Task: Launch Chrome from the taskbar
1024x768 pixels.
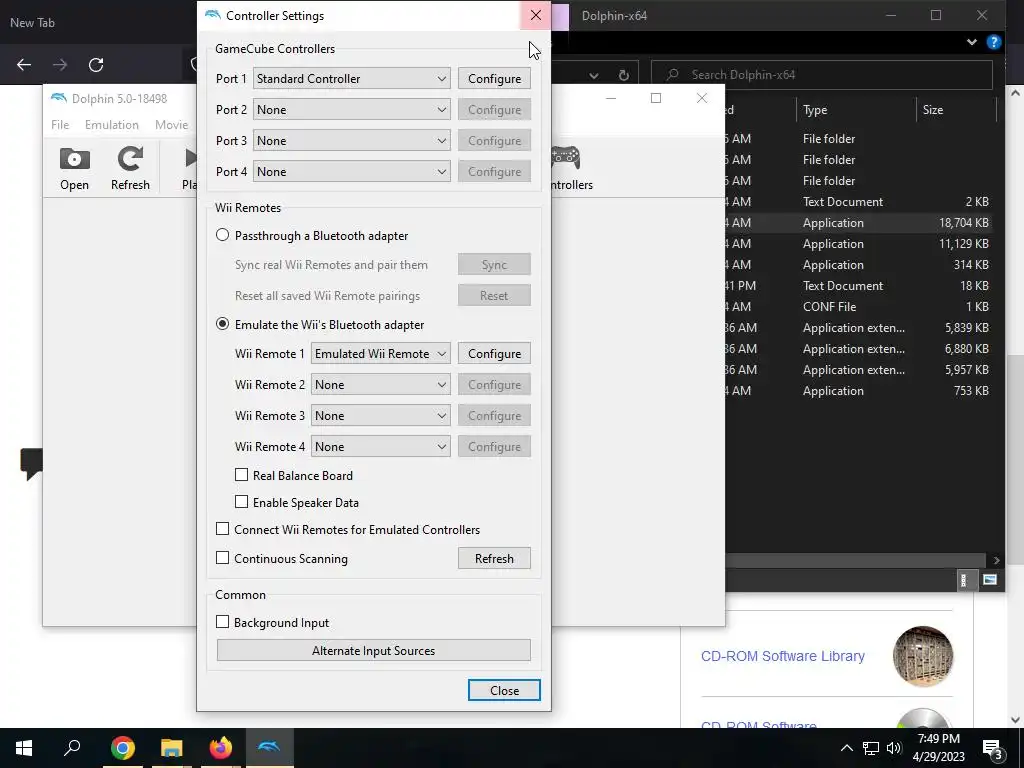Action: [x=123, y=748]
